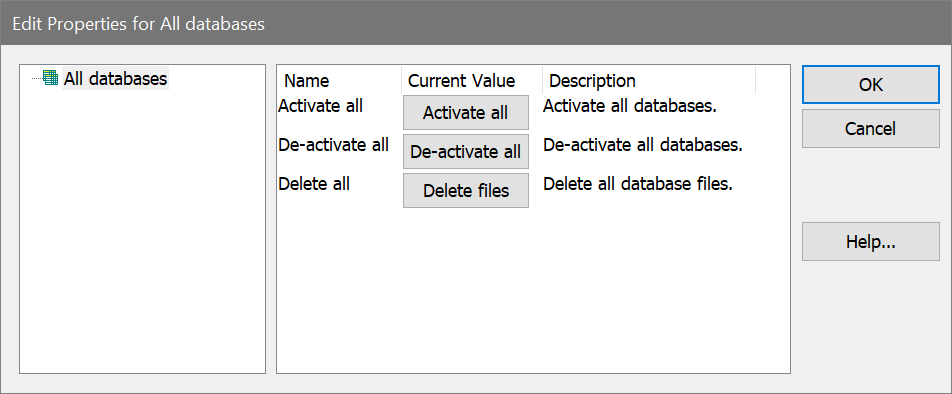Select the 'Delete all' name cell

(x=314, y=184)
